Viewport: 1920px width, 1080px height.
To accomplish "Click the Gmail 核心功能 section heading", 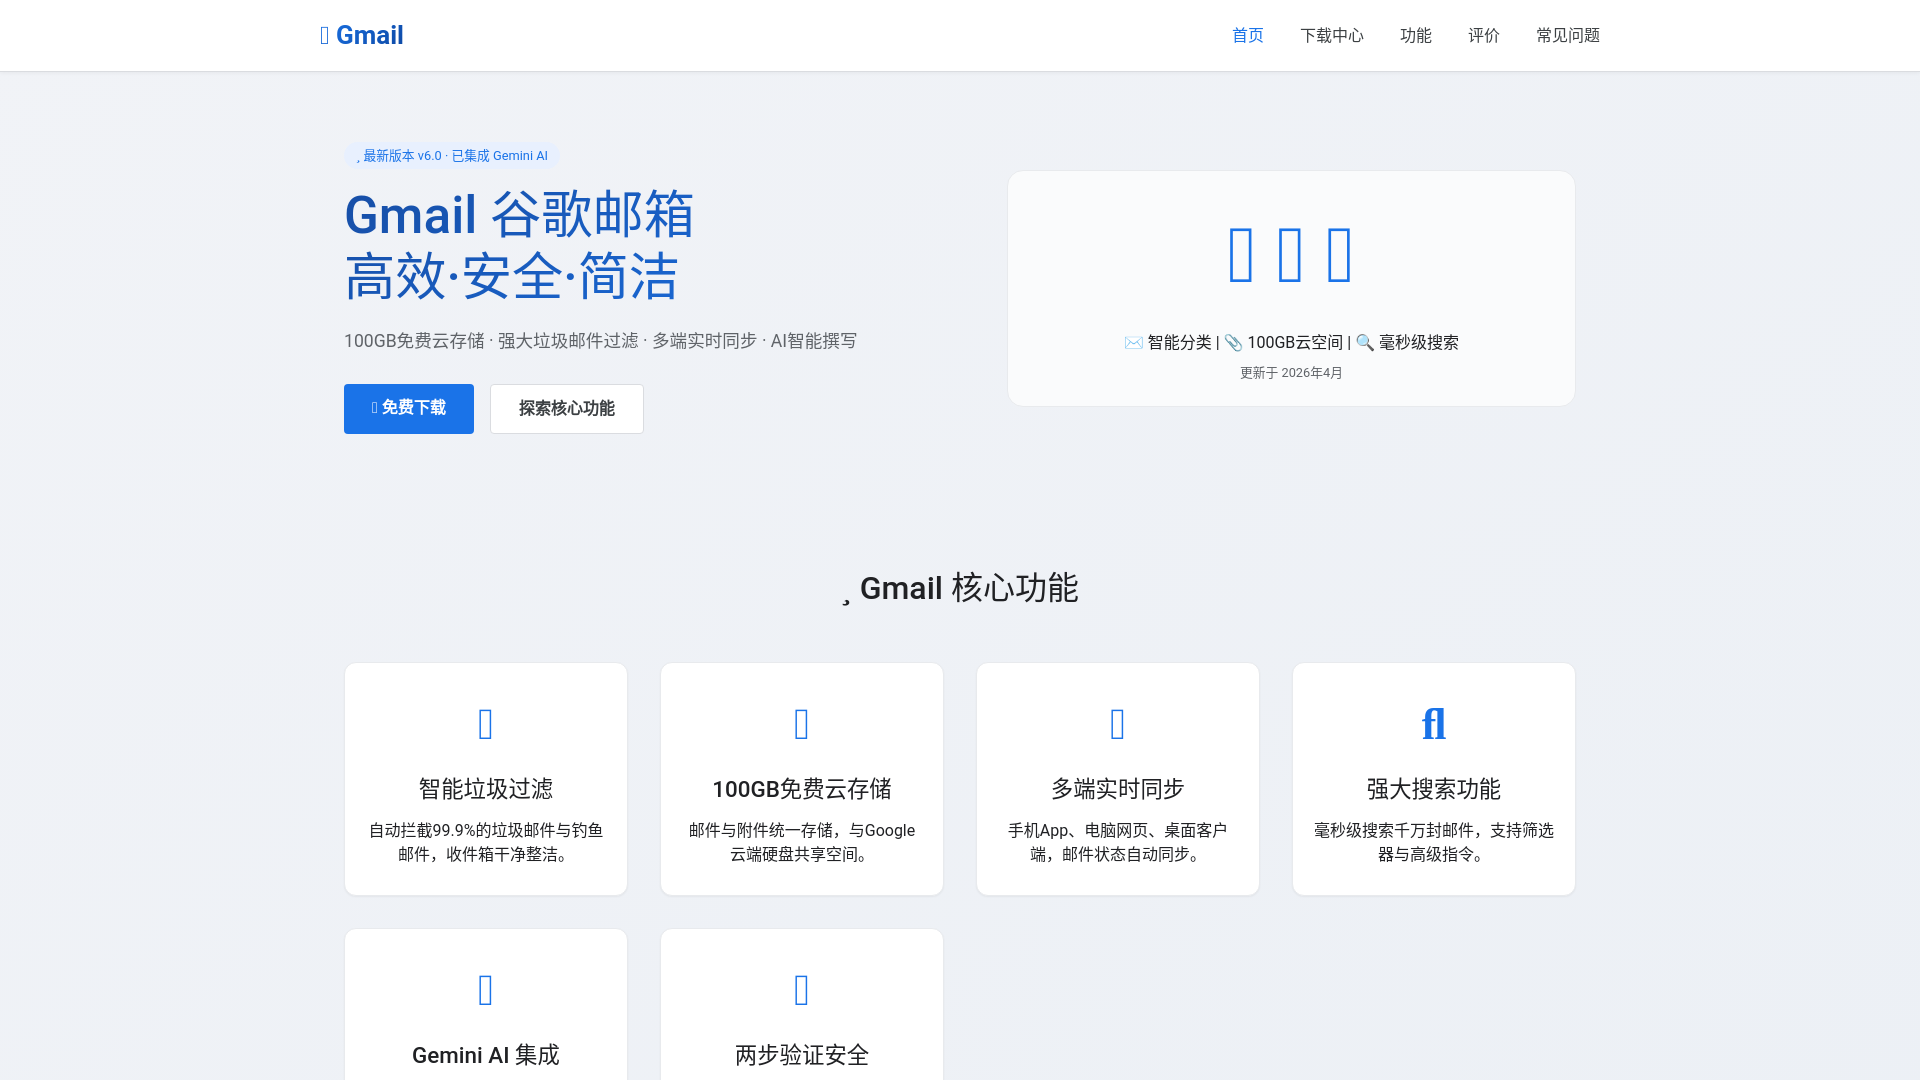I will 960,588.
